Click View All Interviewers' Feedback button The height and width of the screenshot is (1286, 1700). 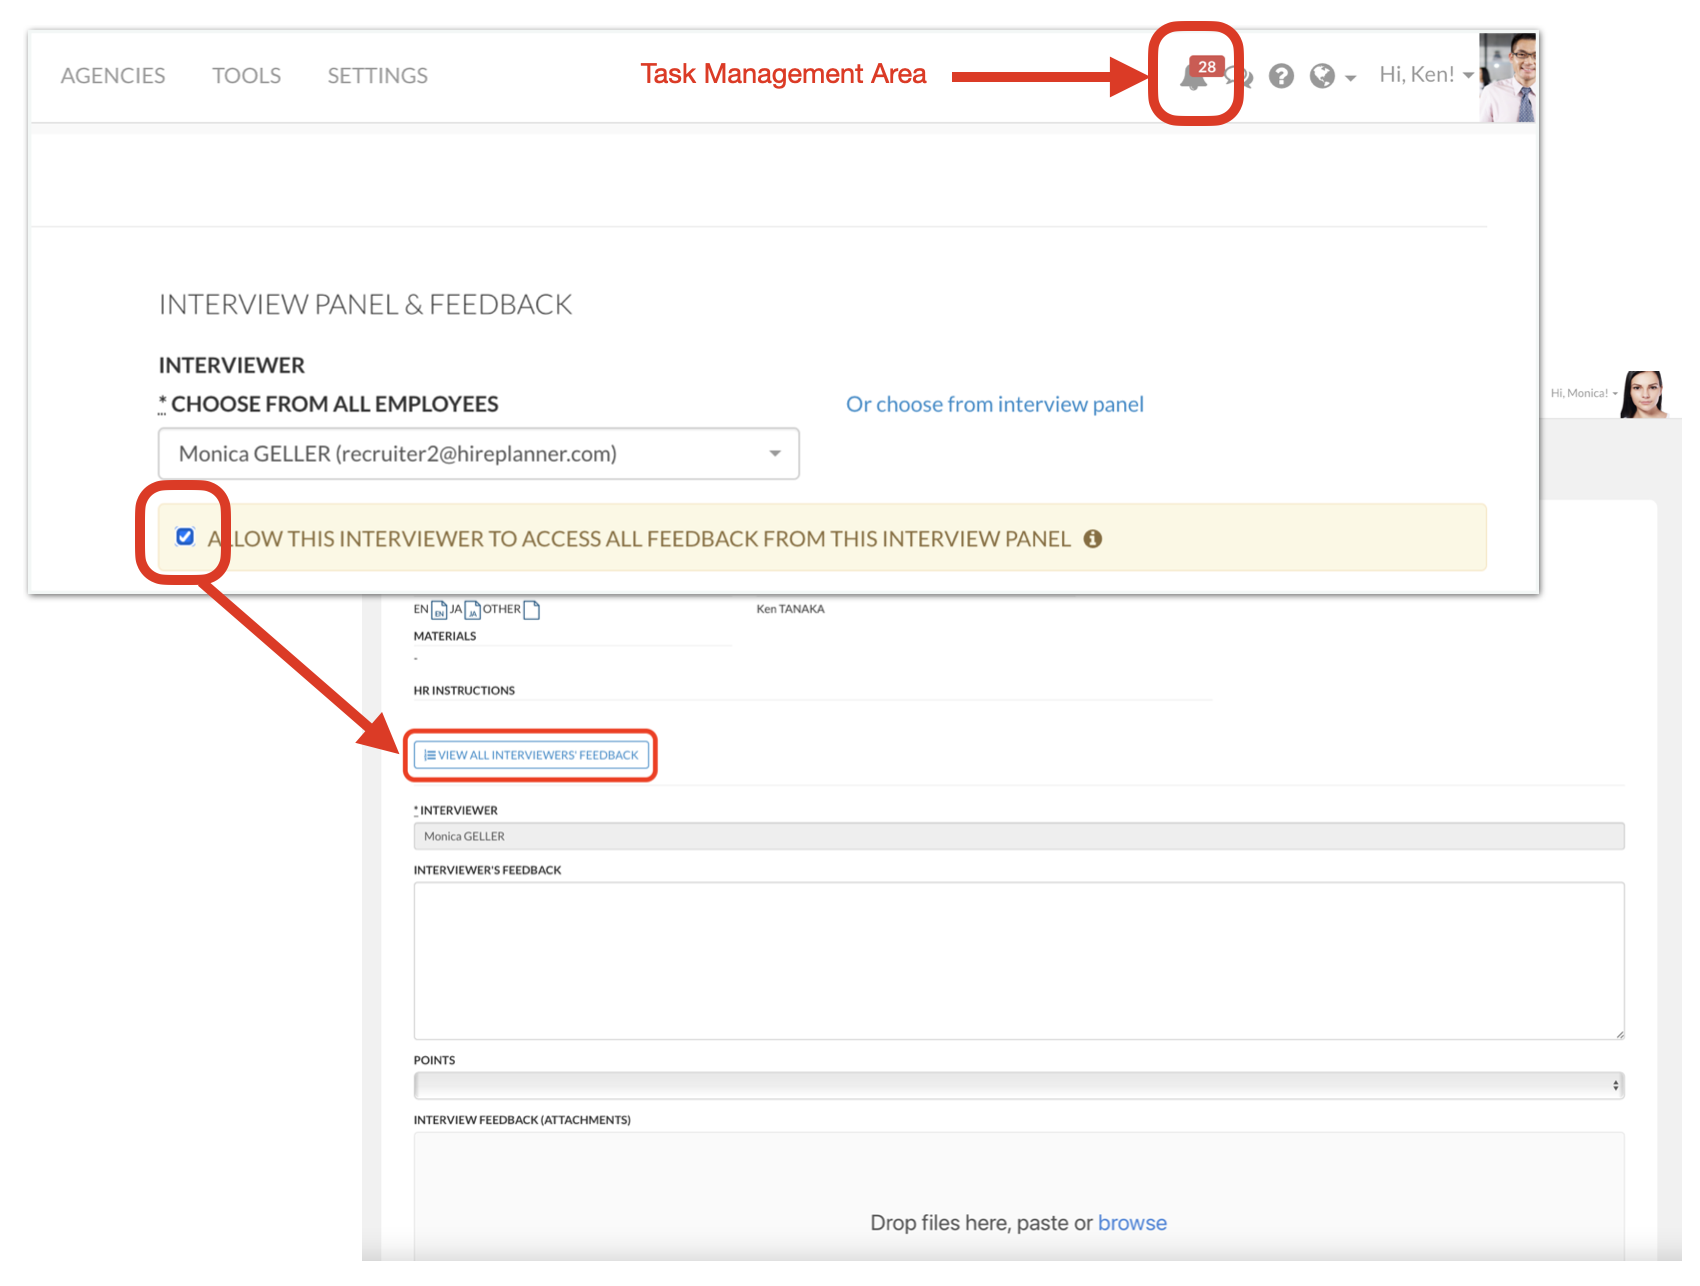pos(531,755)
